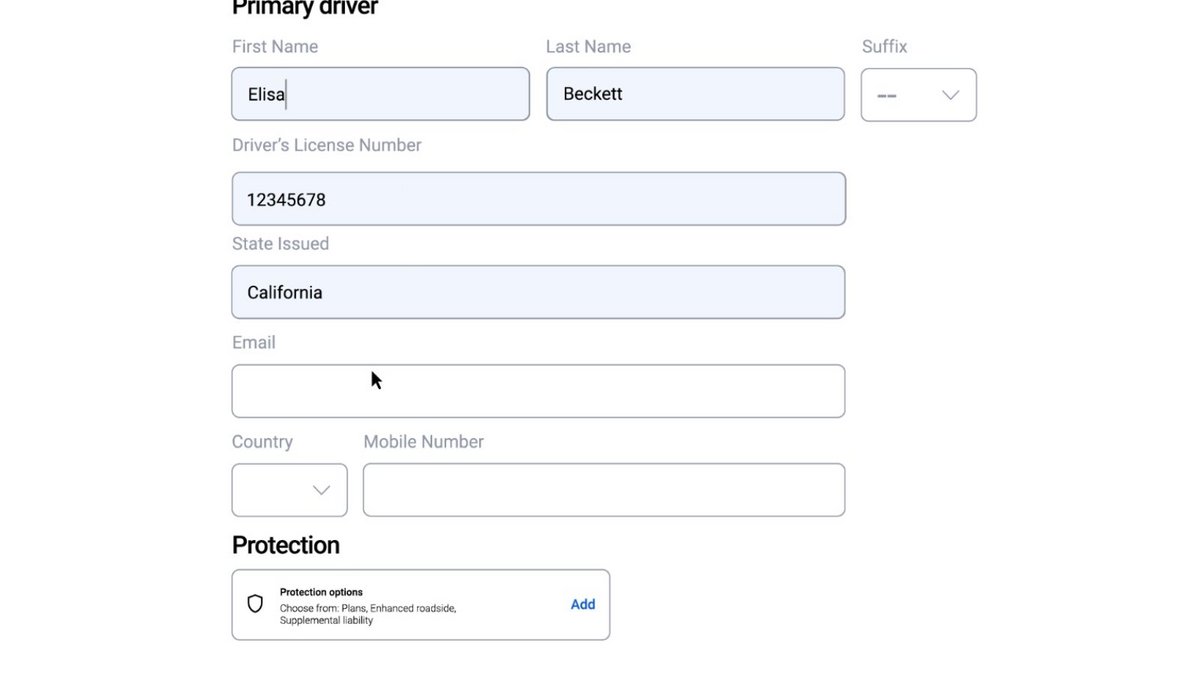This screenshot has width=1200, height=675.
Task: Click the Protection options card title
Action: 321,592
